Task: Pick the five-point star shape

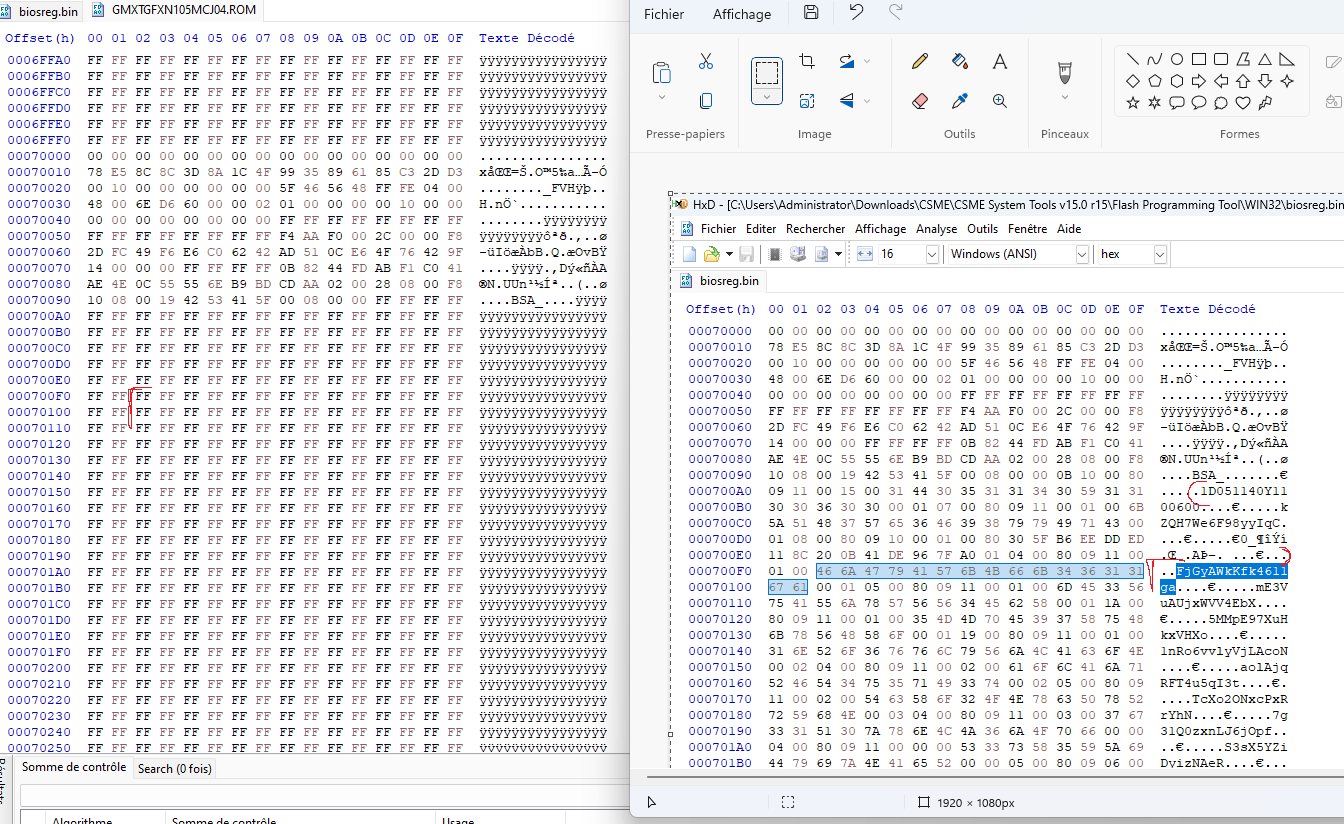Action: coord(1133,102)
